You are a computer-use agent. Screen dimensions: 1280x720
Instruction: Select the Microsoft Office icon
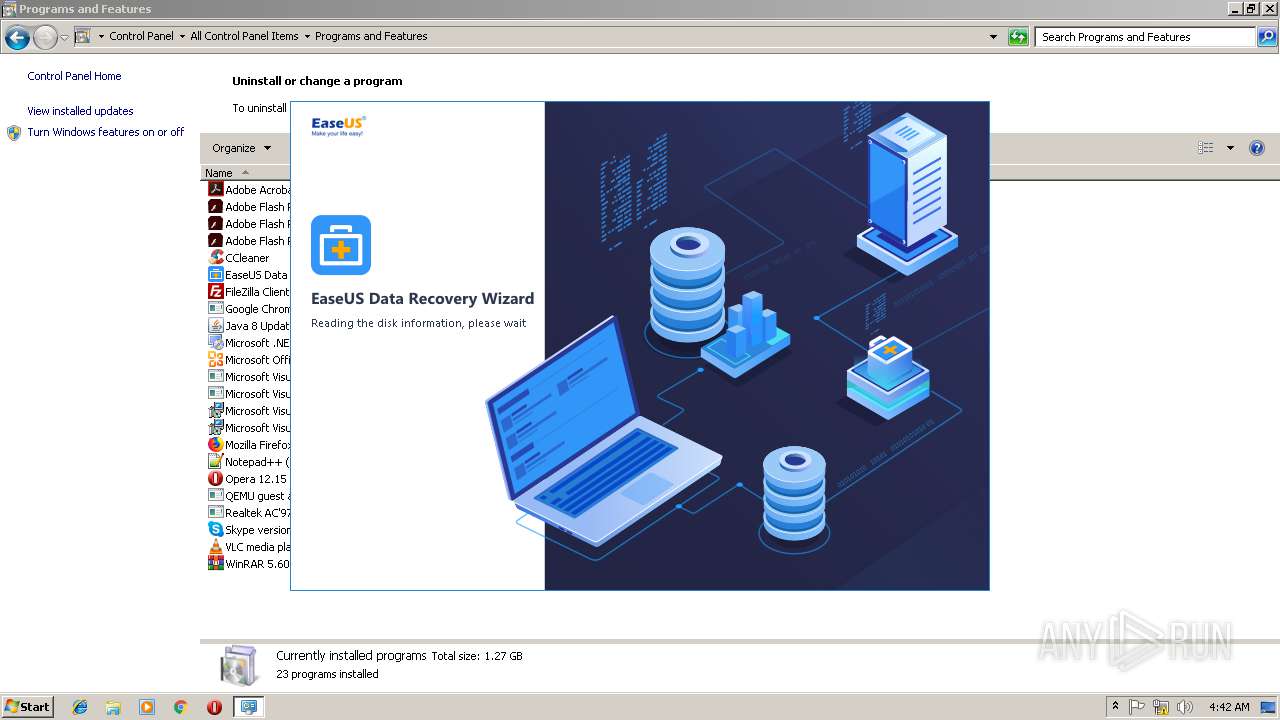pos(215,359)
